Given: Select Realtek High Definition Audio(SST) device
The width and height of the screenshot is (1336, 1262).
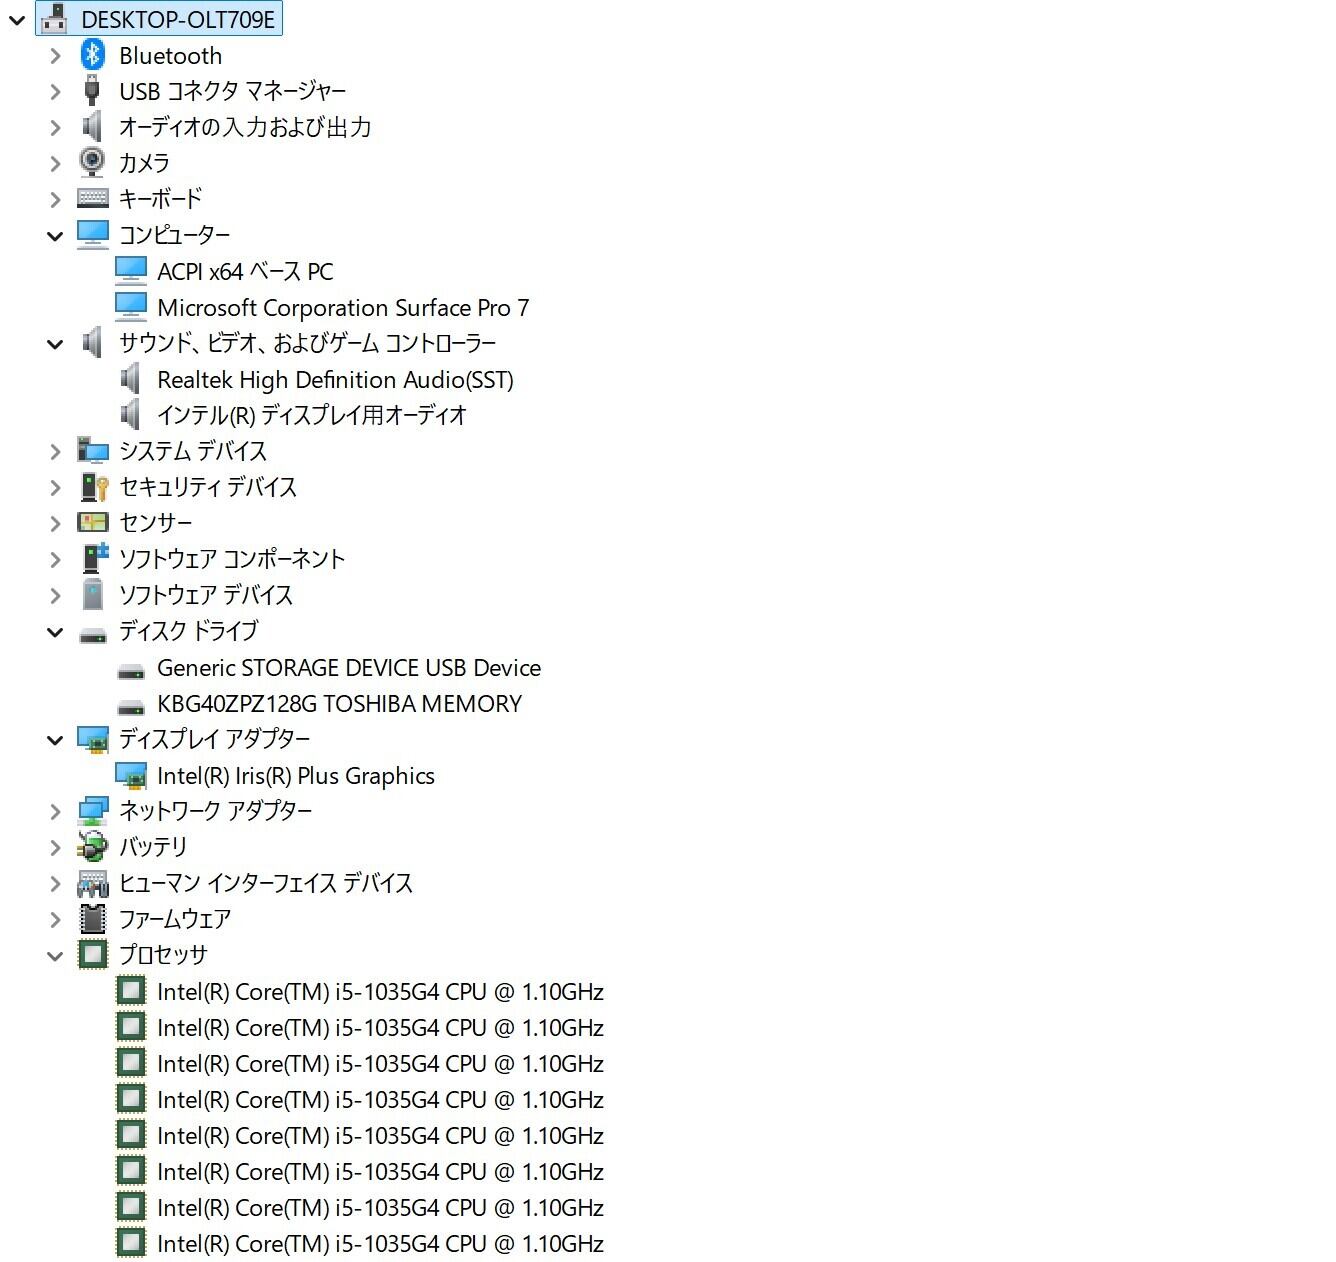Looking at the screenshot, I should point(335,379).
